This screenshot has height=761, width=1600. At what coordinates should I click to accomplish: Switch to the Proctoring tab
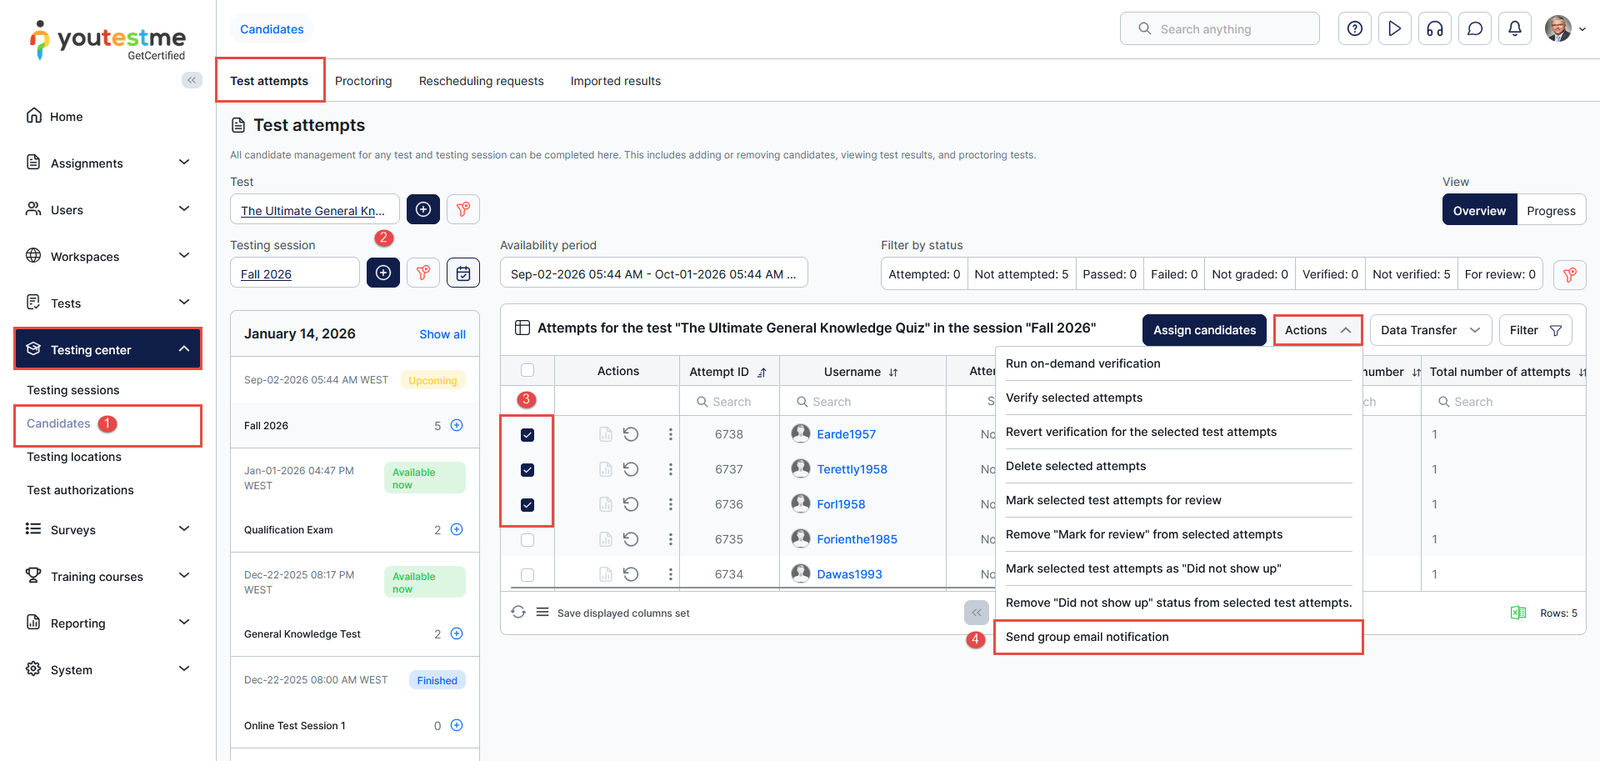point(363,81)
